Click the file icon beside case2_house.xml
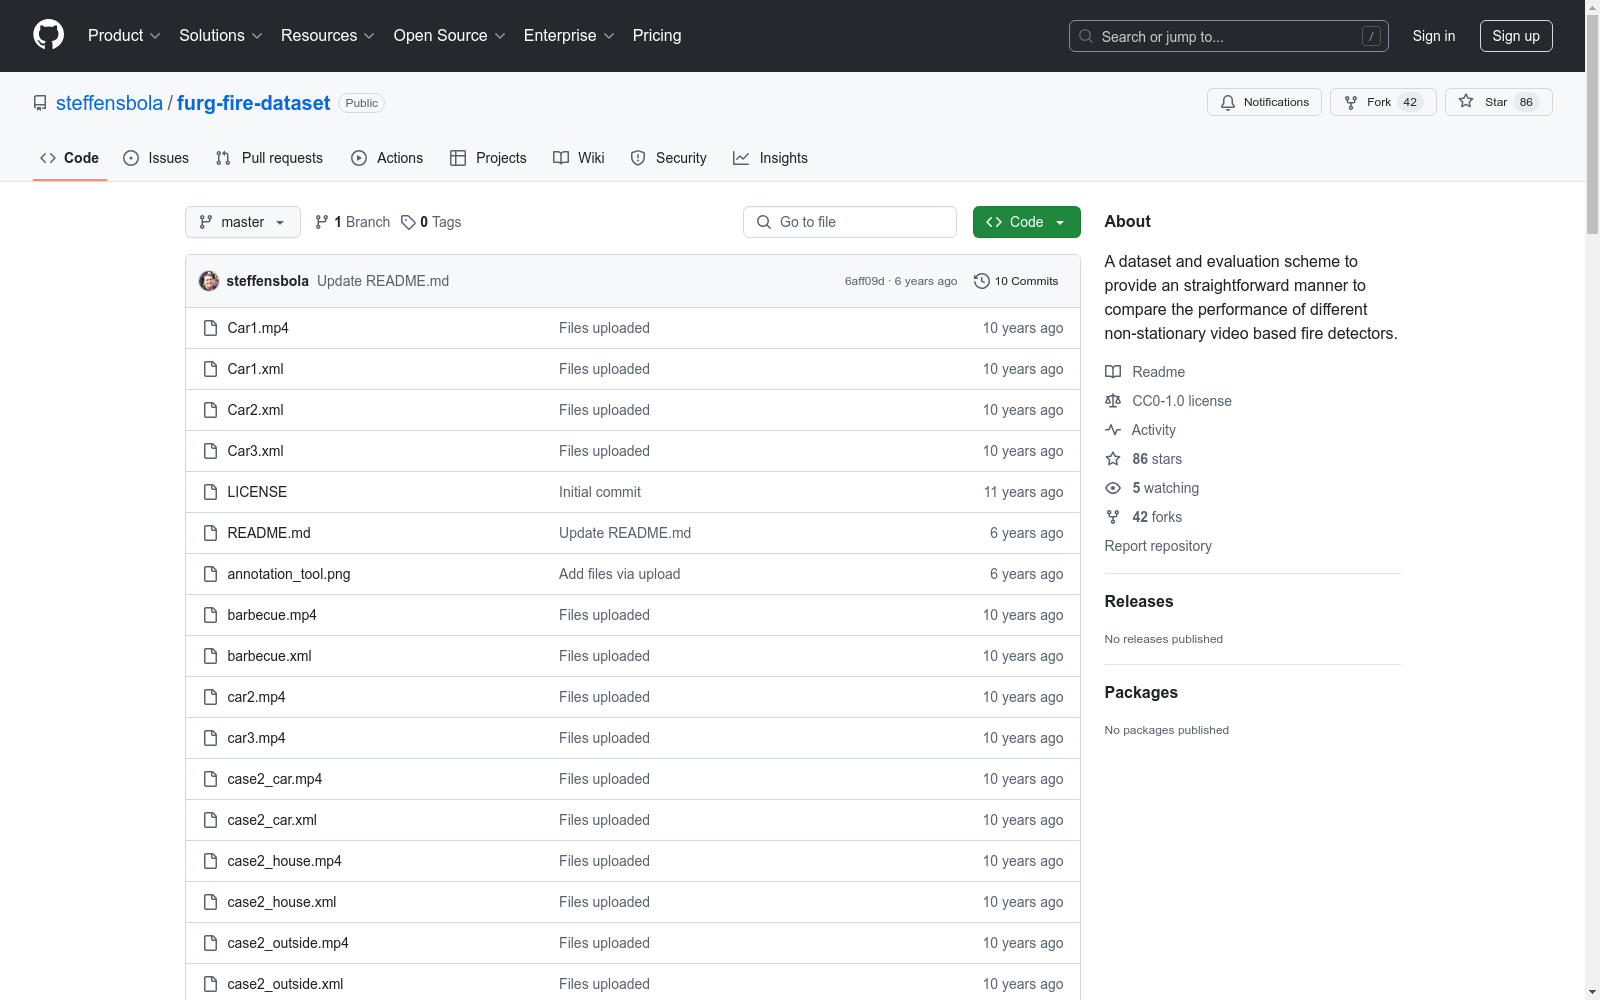 [x=210, y=902]
